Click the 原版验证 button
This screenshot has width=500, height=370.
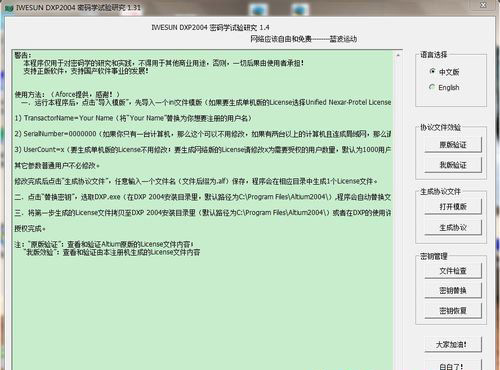(x=453, y=145)
